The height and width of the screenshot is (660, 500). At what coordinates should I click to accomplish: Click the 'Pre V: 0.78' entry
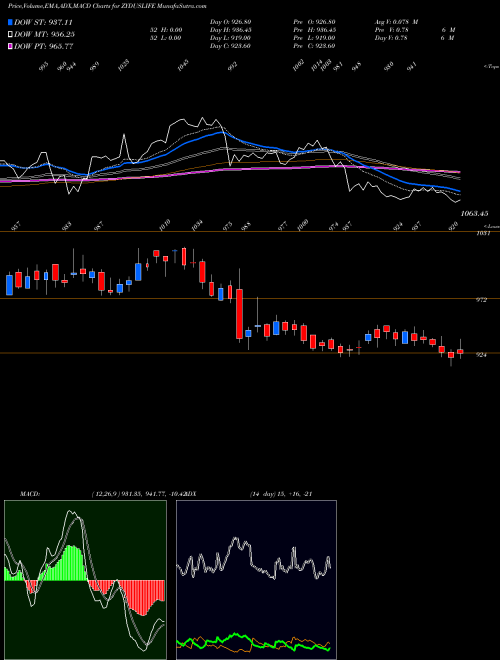coord(390,30)
